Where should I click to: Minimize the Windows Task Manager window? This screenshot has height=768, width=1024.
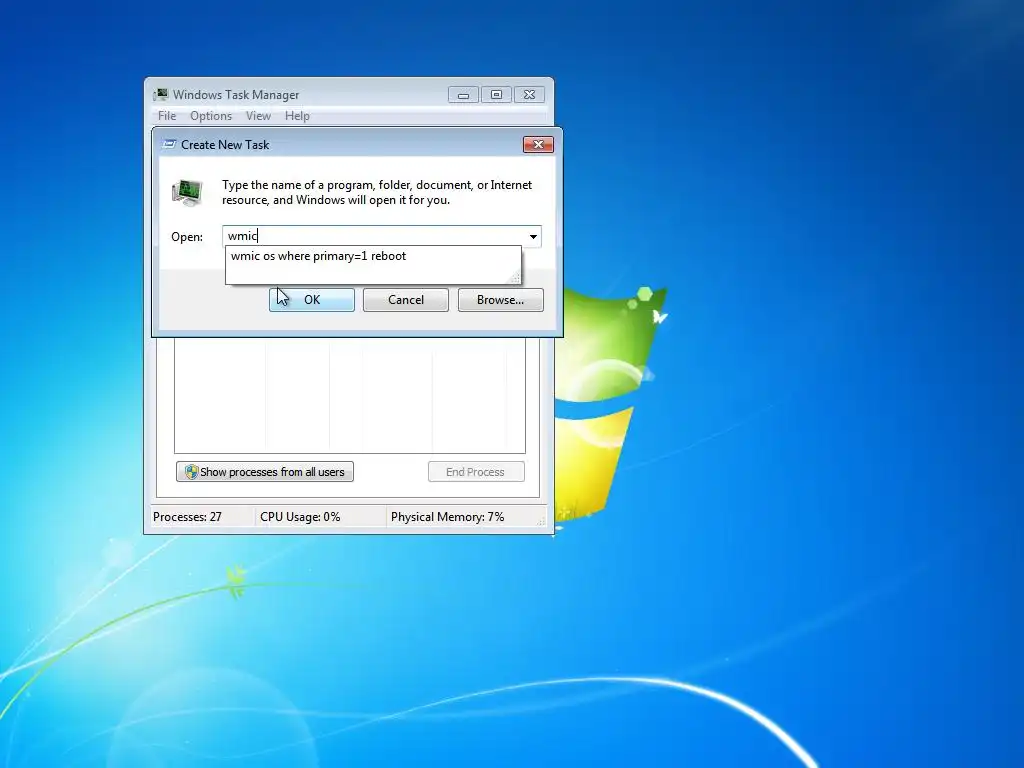tap(463, 95)
